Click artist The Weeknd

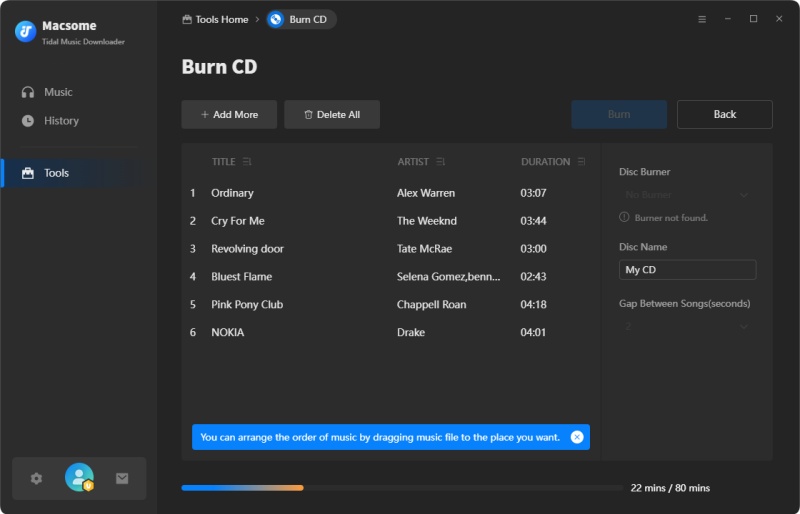coord(427,221)
